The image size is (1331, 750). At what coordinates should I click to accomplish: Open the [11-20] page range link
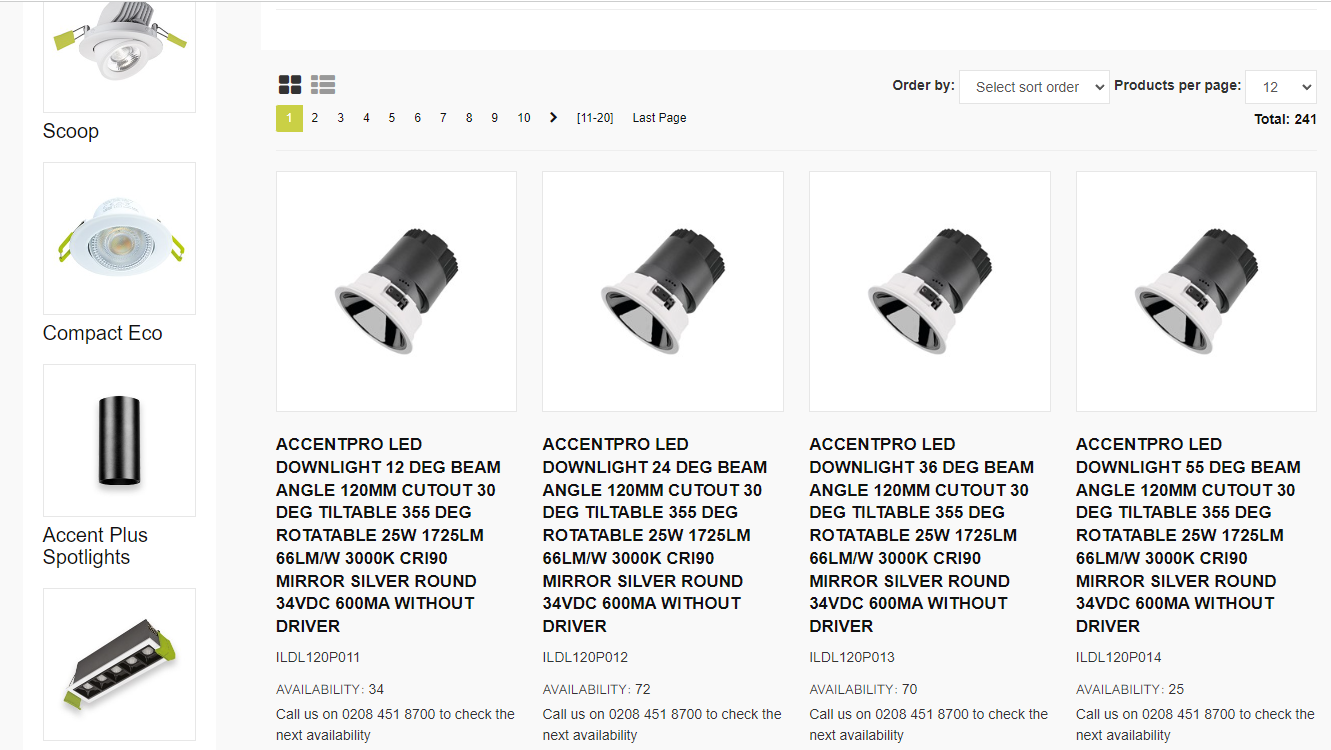point(595,118)
